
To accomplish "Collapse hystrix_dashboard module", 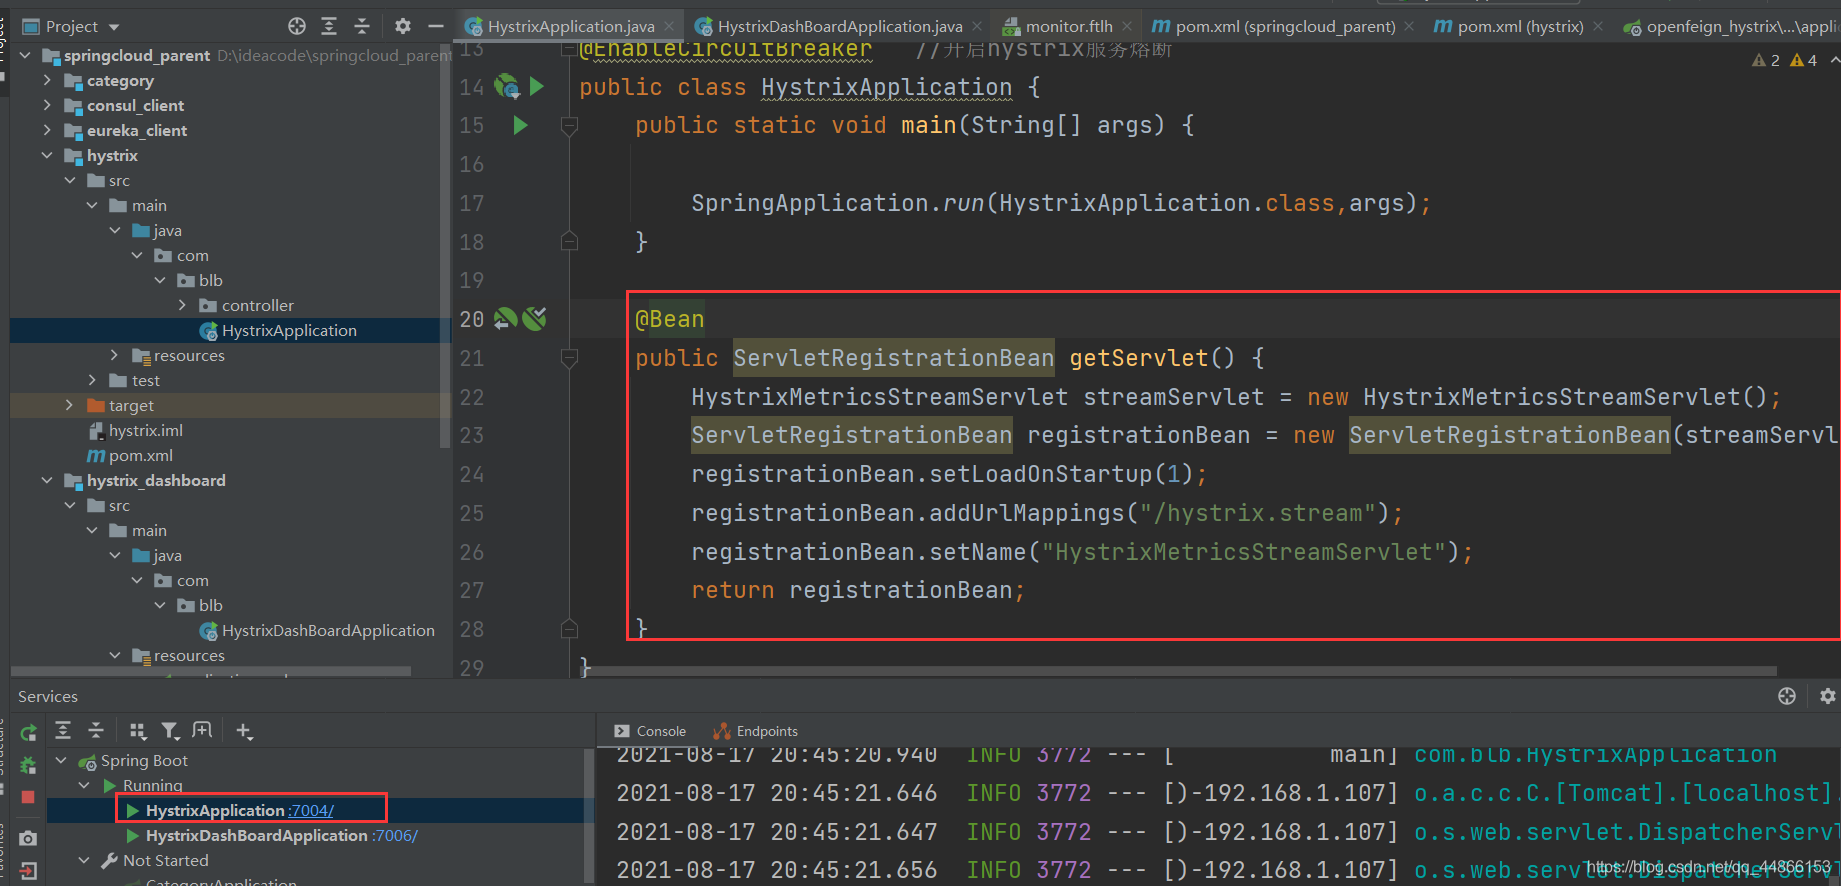I will point(47,480).
